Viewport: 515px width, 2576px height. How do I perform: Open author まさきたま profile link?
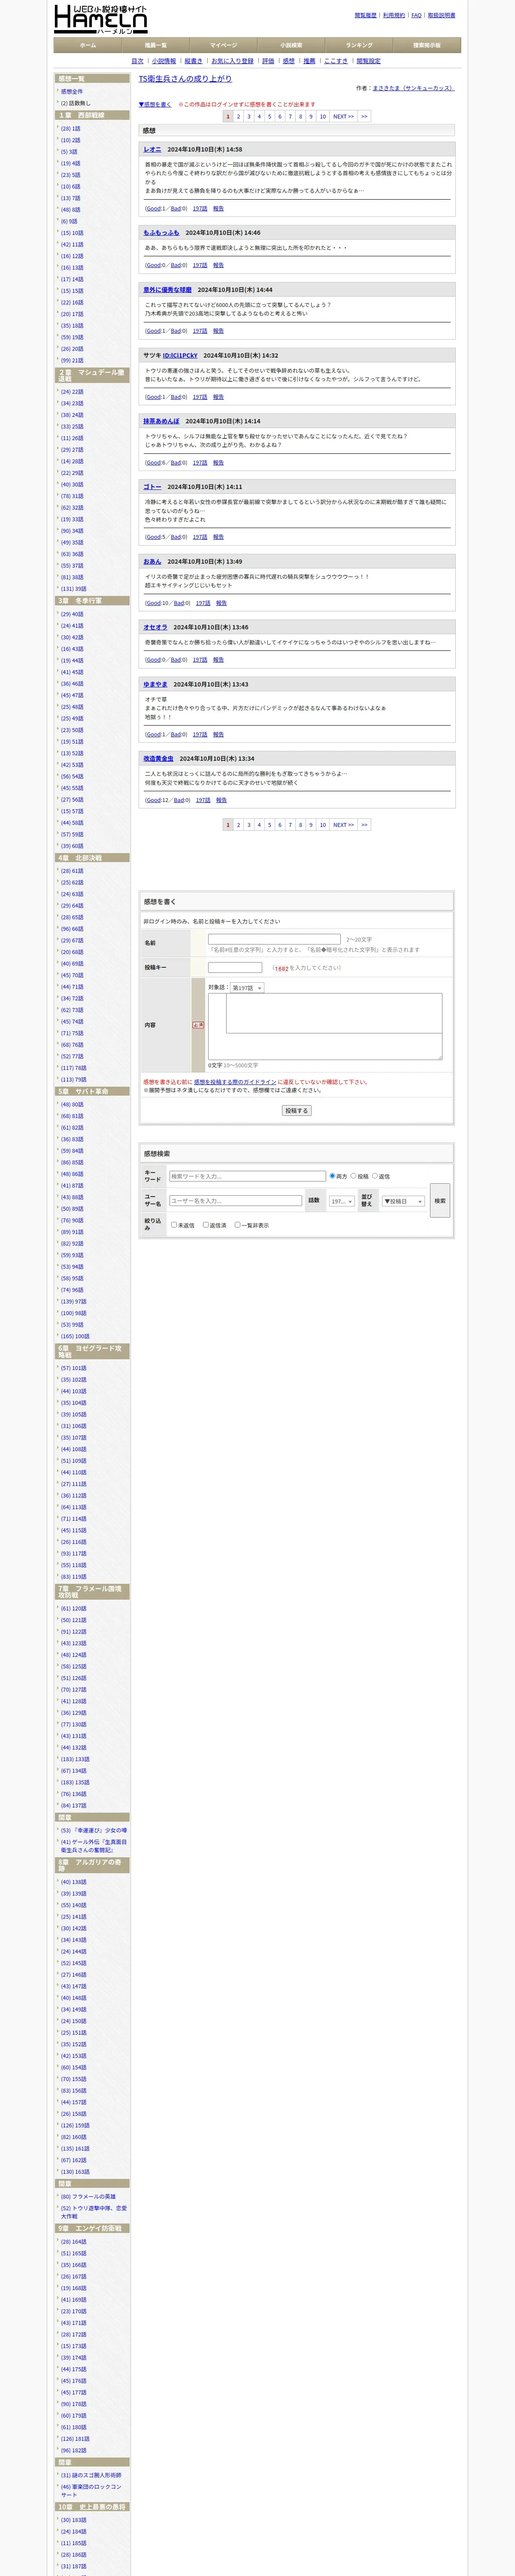click(414, 88)
